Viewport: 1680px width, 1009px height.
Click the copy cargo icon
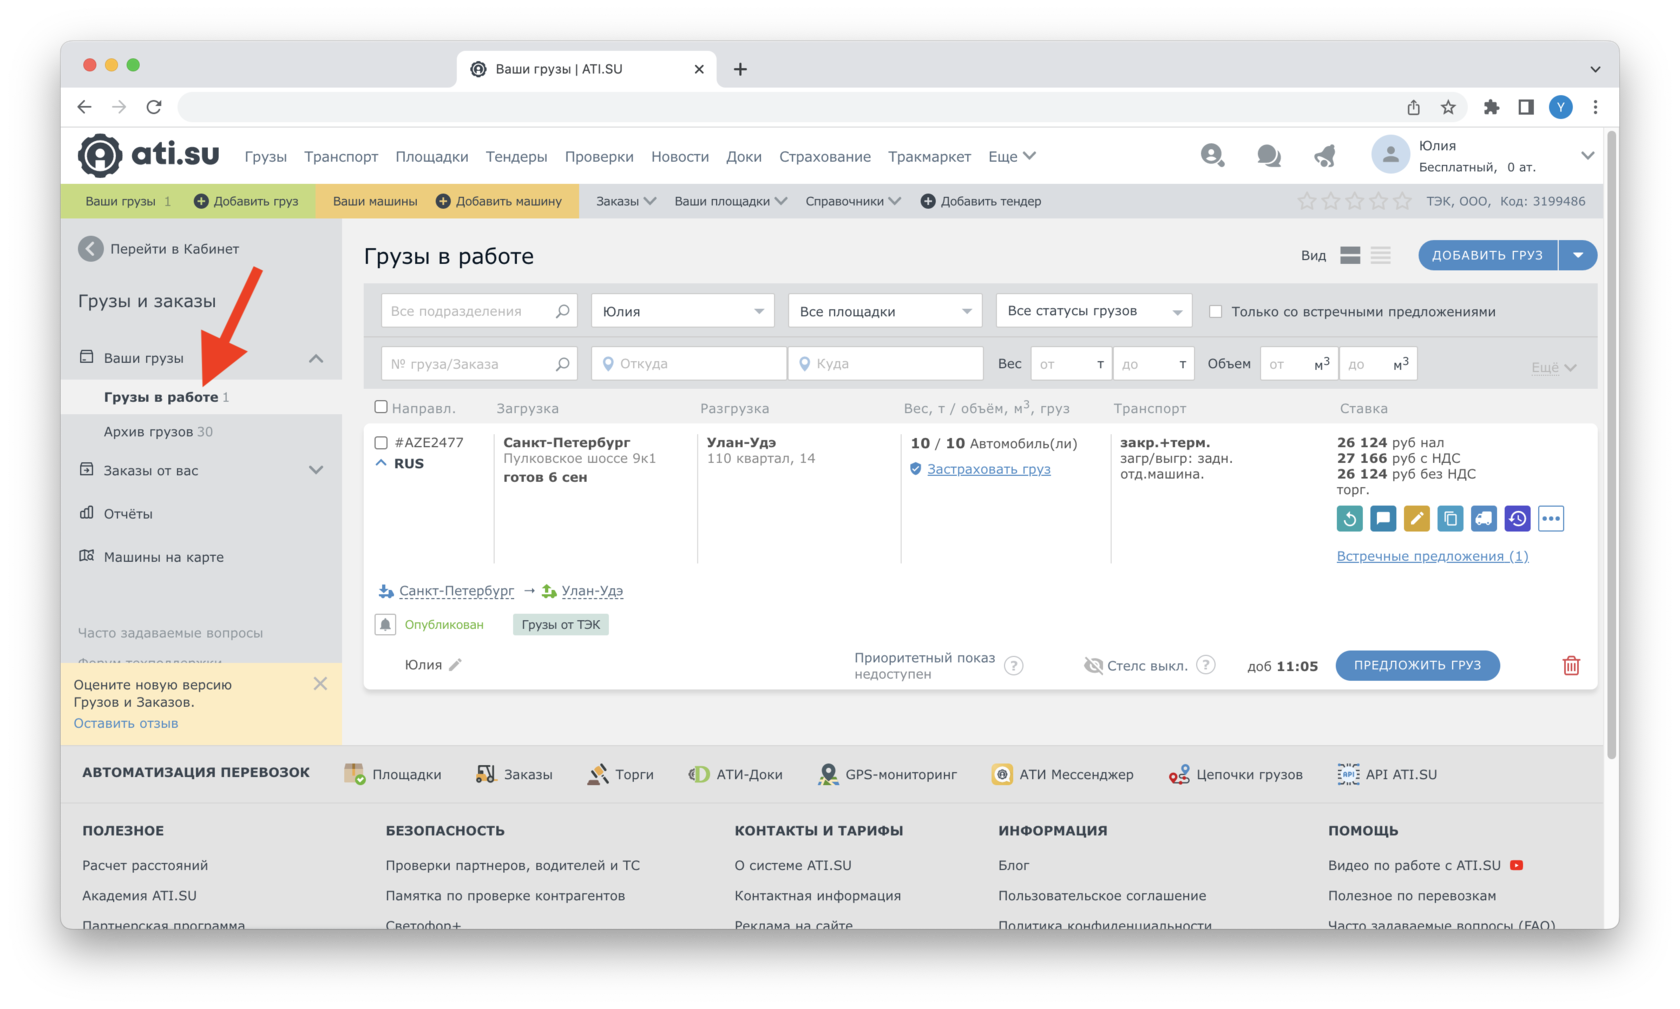[1450, 518]
